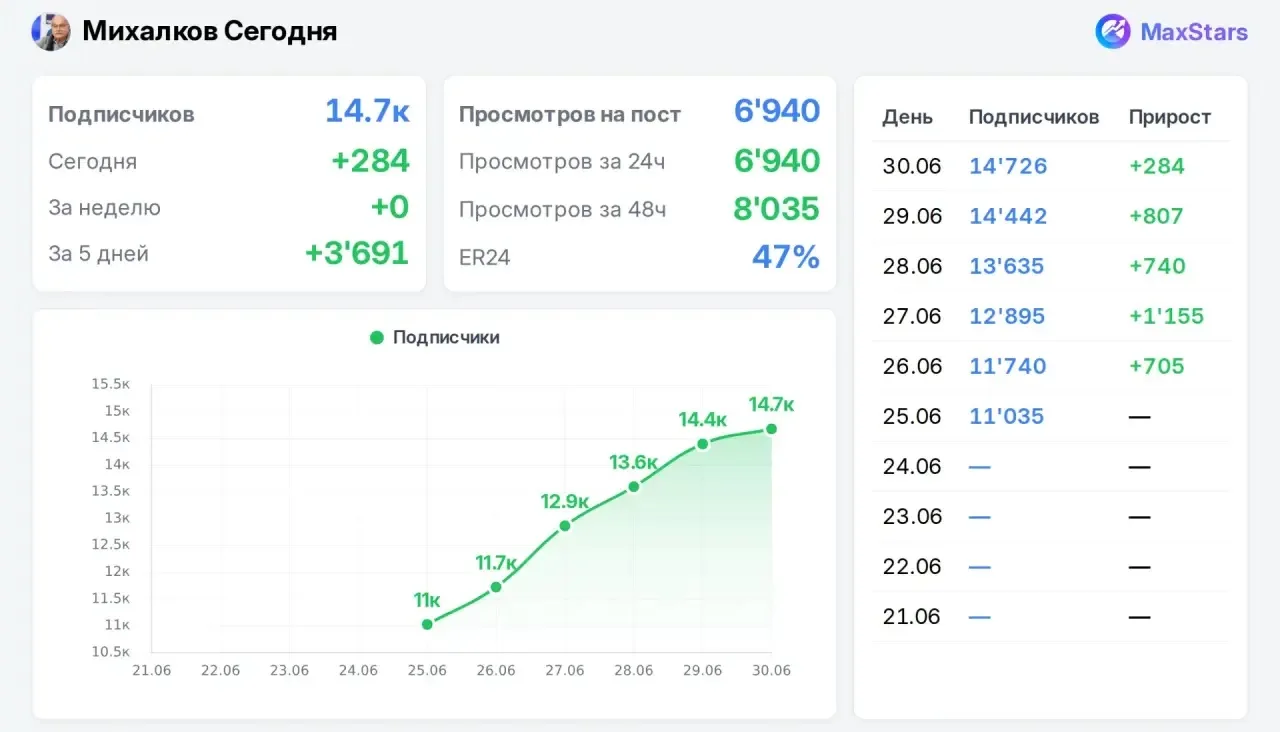
Task: Click the Просмотров на пост label
Action: [570, 115]
